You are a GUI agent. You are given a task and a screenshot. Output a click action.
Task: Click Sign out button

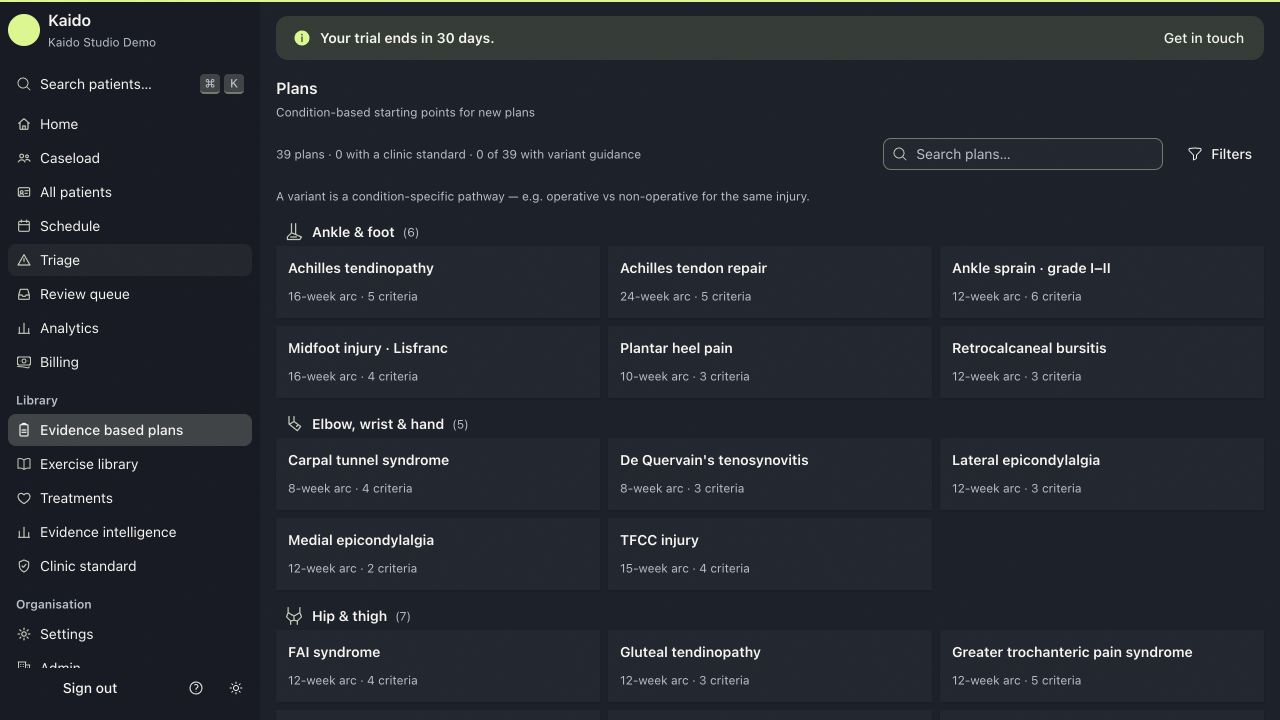[x=90, y=688]
